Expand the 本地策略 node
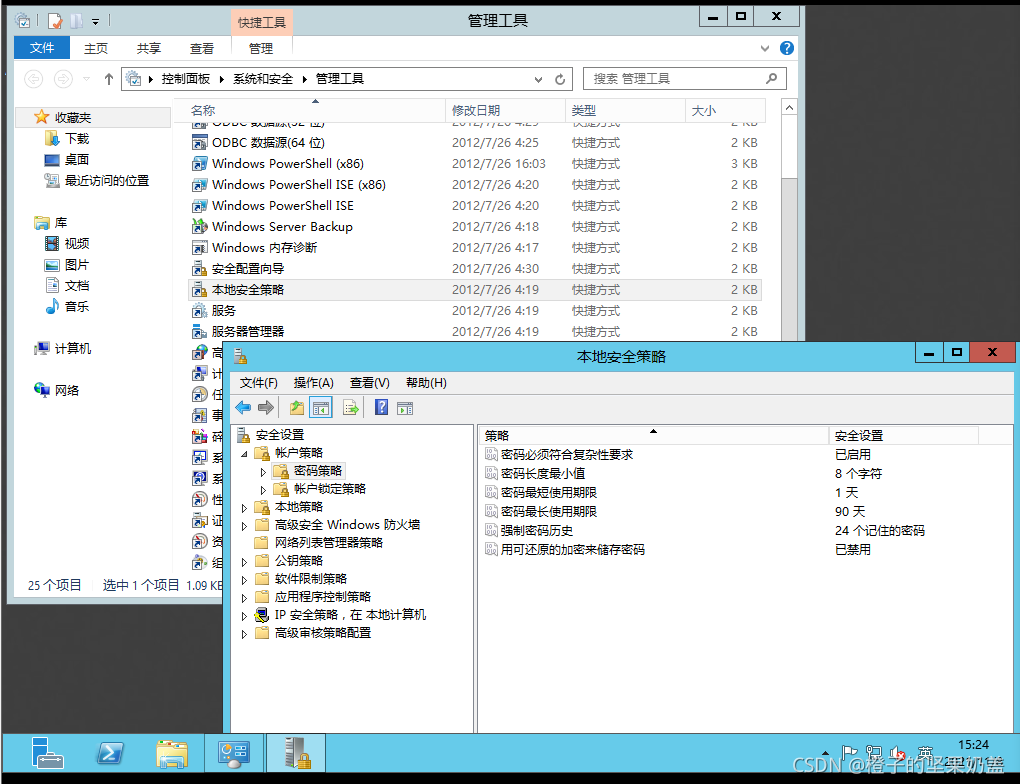 [x=243, y=506]
